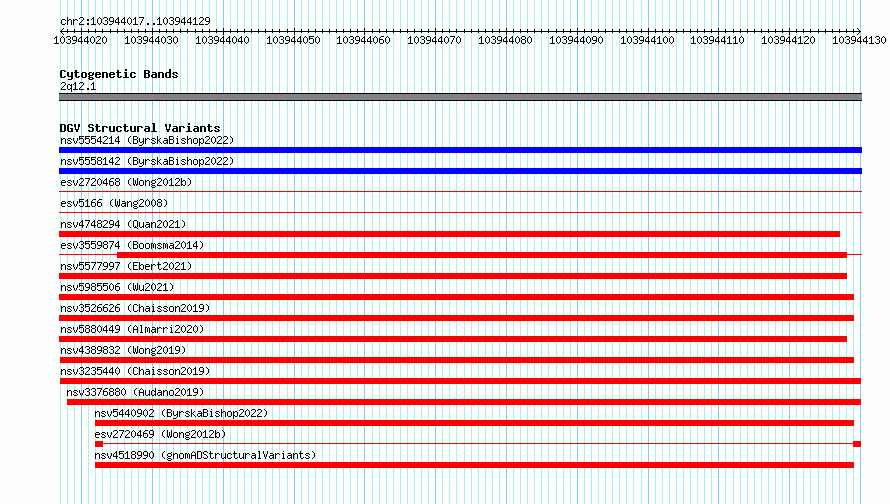Open the esv2720468 (Wong2012b) variant label
Viewport: 890px width, 504px height.
(126, 182)
